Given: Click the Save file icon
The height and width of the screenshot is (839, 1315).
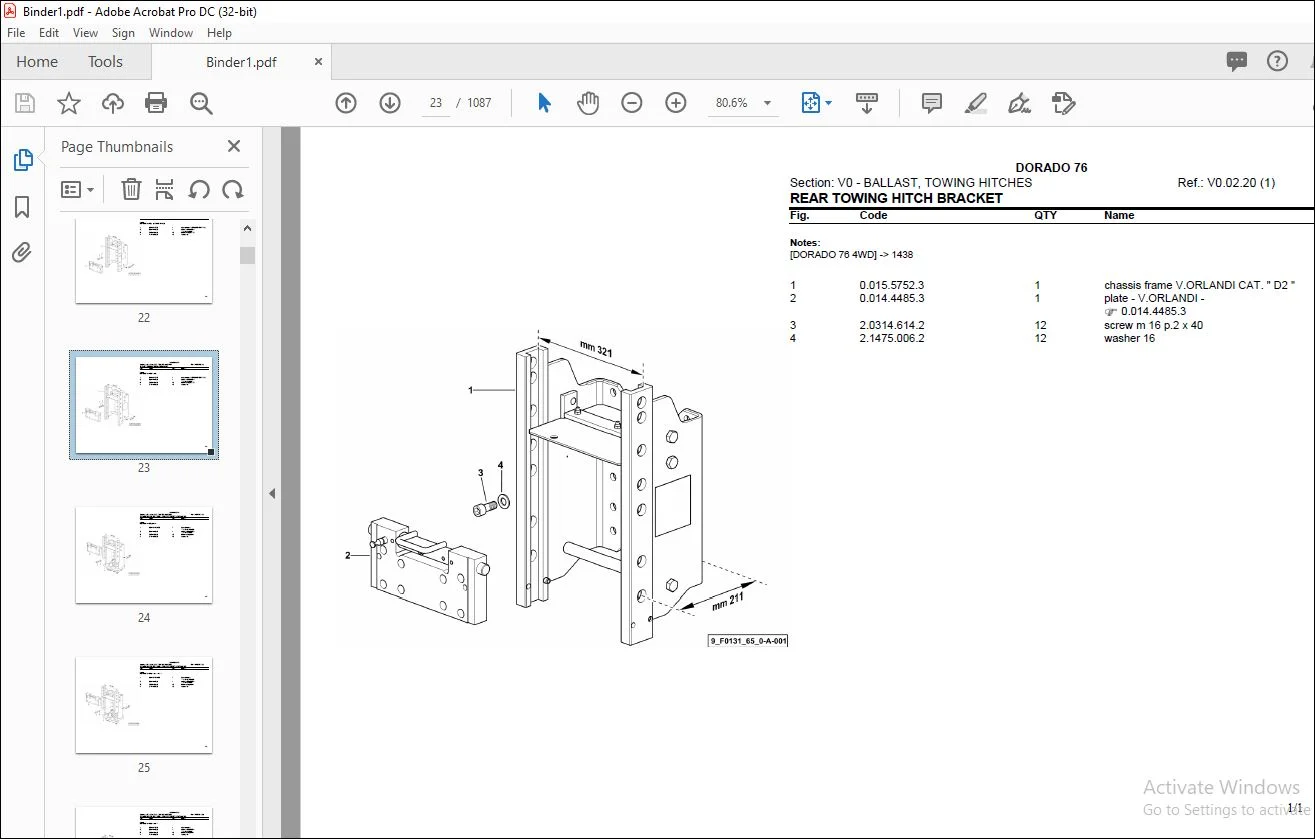Looking at the screenshot, I should pyautogui.click(x=25, y=103).
